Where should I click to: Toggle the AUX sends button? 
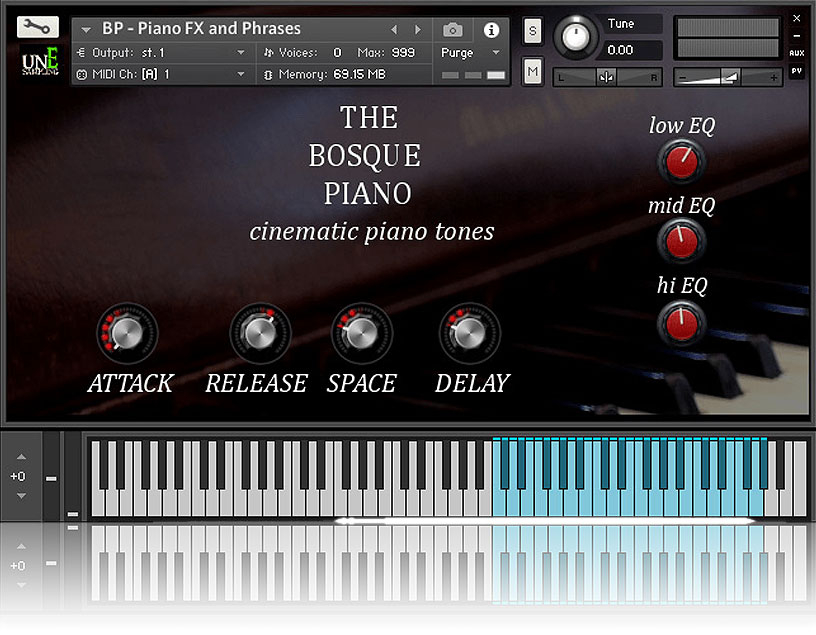(796, 53)
